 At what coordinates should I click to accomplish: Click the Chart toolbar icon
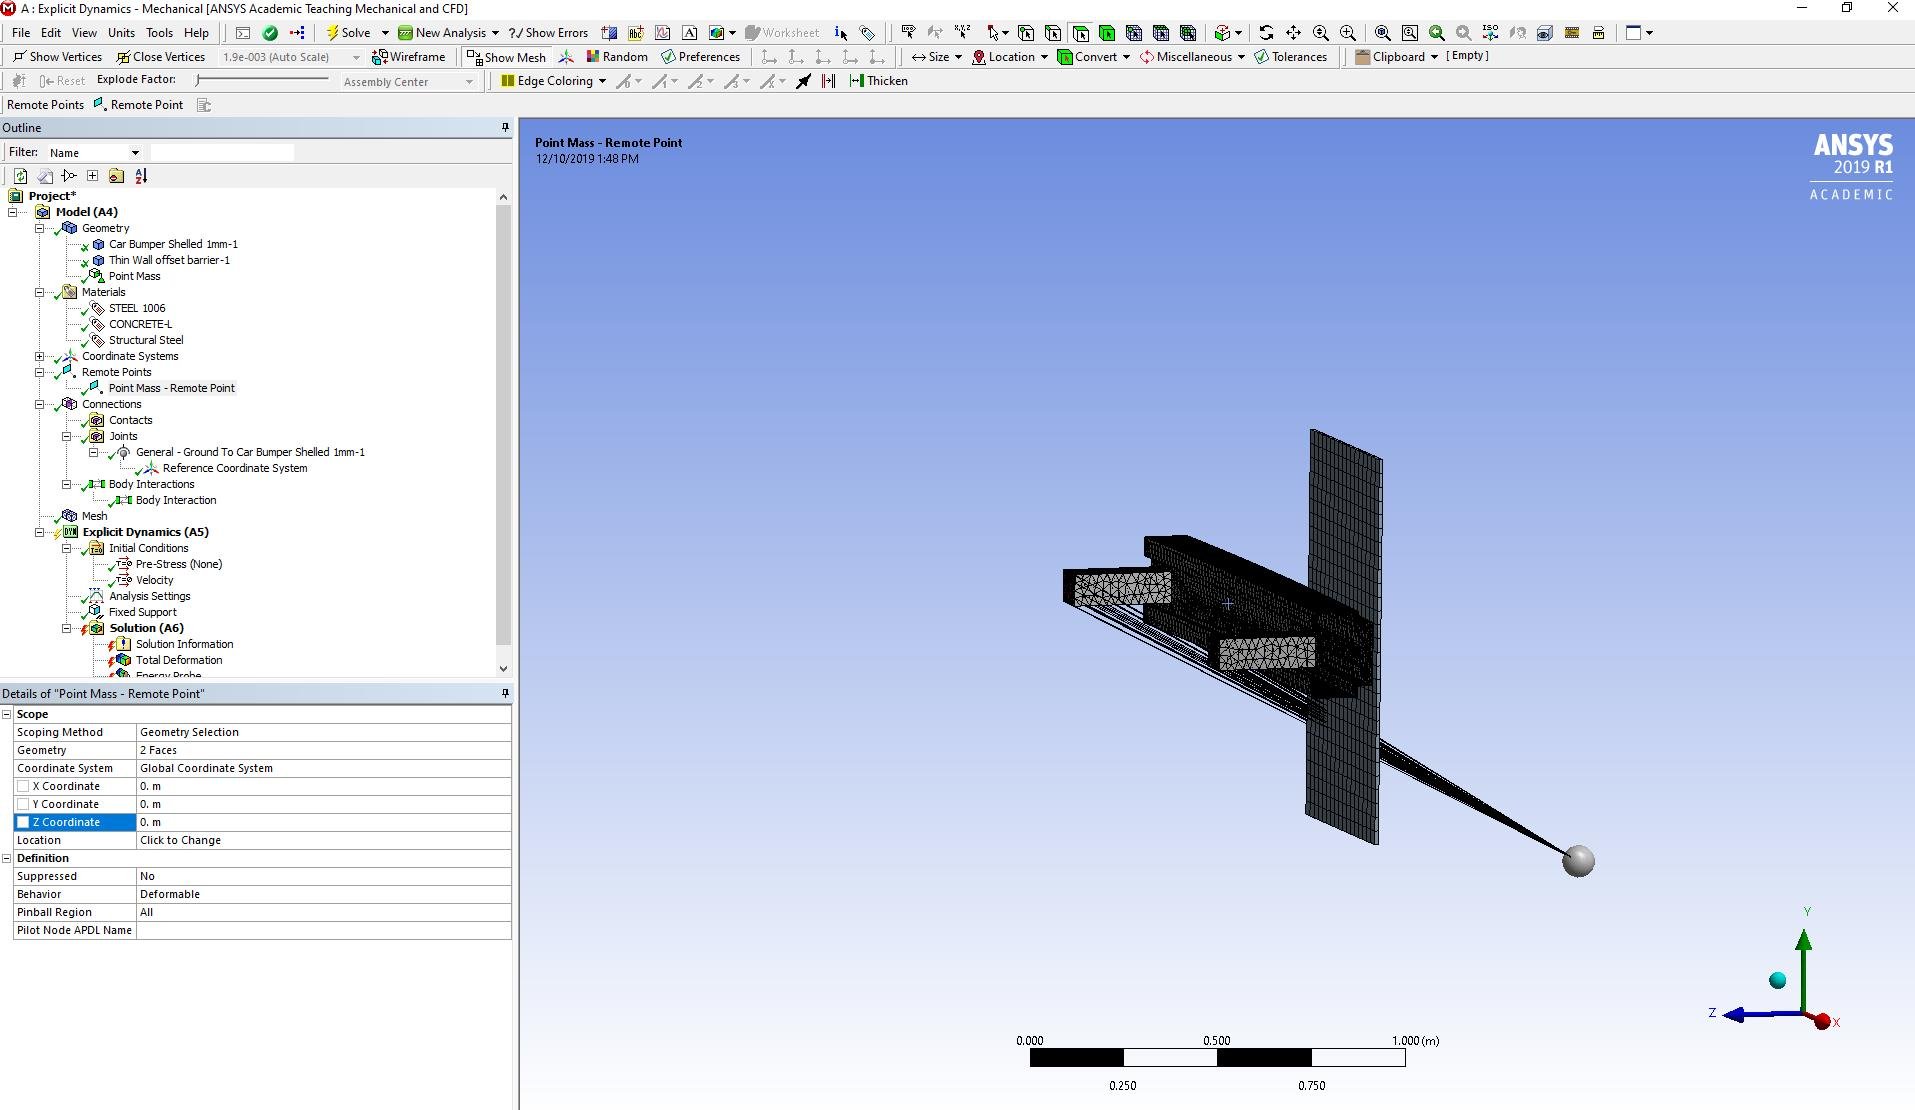tap(662, 33)
